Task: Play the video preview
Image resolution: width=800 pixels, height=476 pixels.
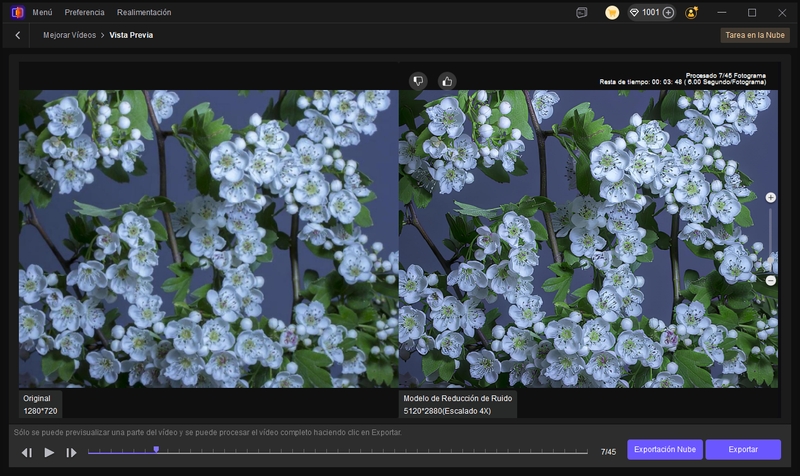Action: pos(49,452)
